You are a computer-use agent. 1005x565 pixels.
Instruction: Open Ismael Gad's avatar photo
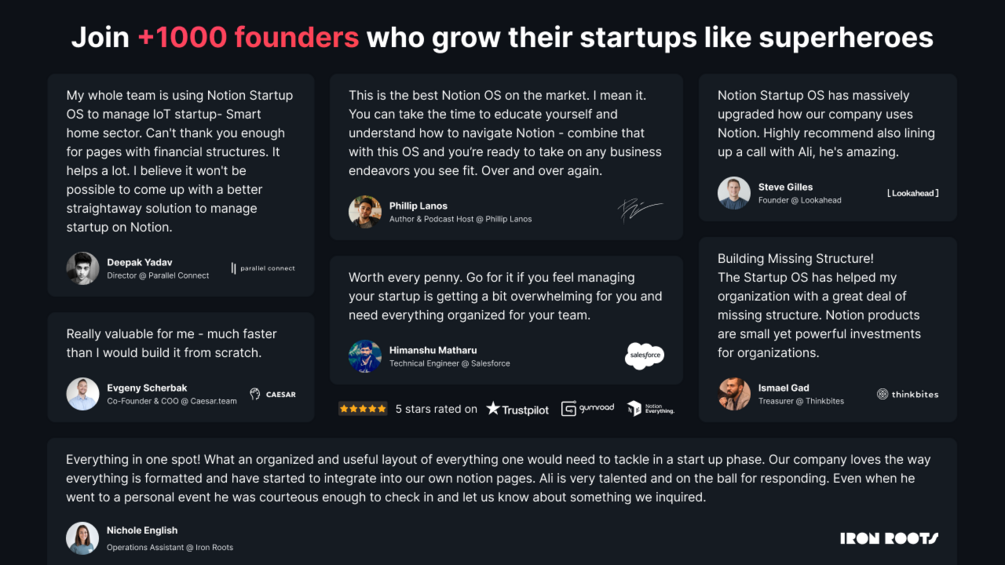pyautogui.click(x=734, y=393)
